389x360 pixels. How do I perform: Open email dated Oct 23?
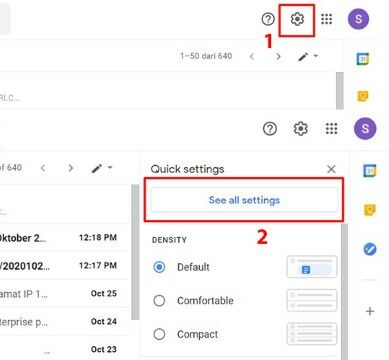click(x=63, y=348)
